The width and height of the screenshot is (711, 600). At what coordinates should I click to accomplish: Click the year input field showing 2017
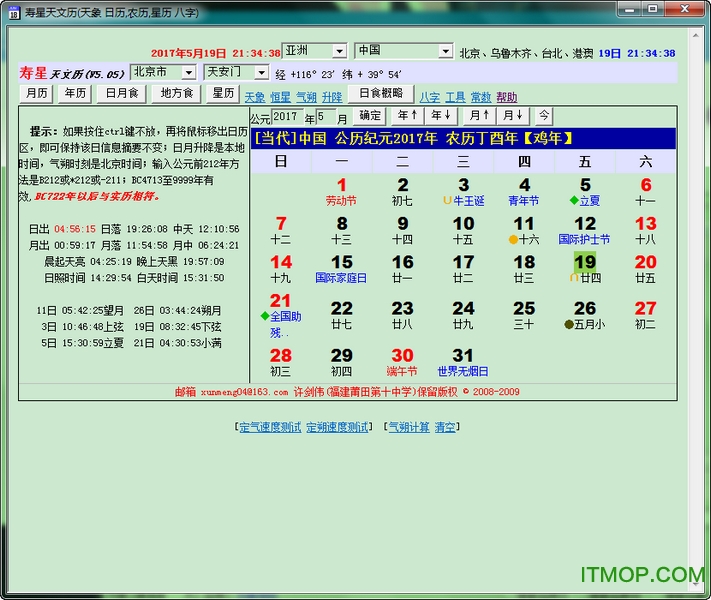click(x=286, y=117)
